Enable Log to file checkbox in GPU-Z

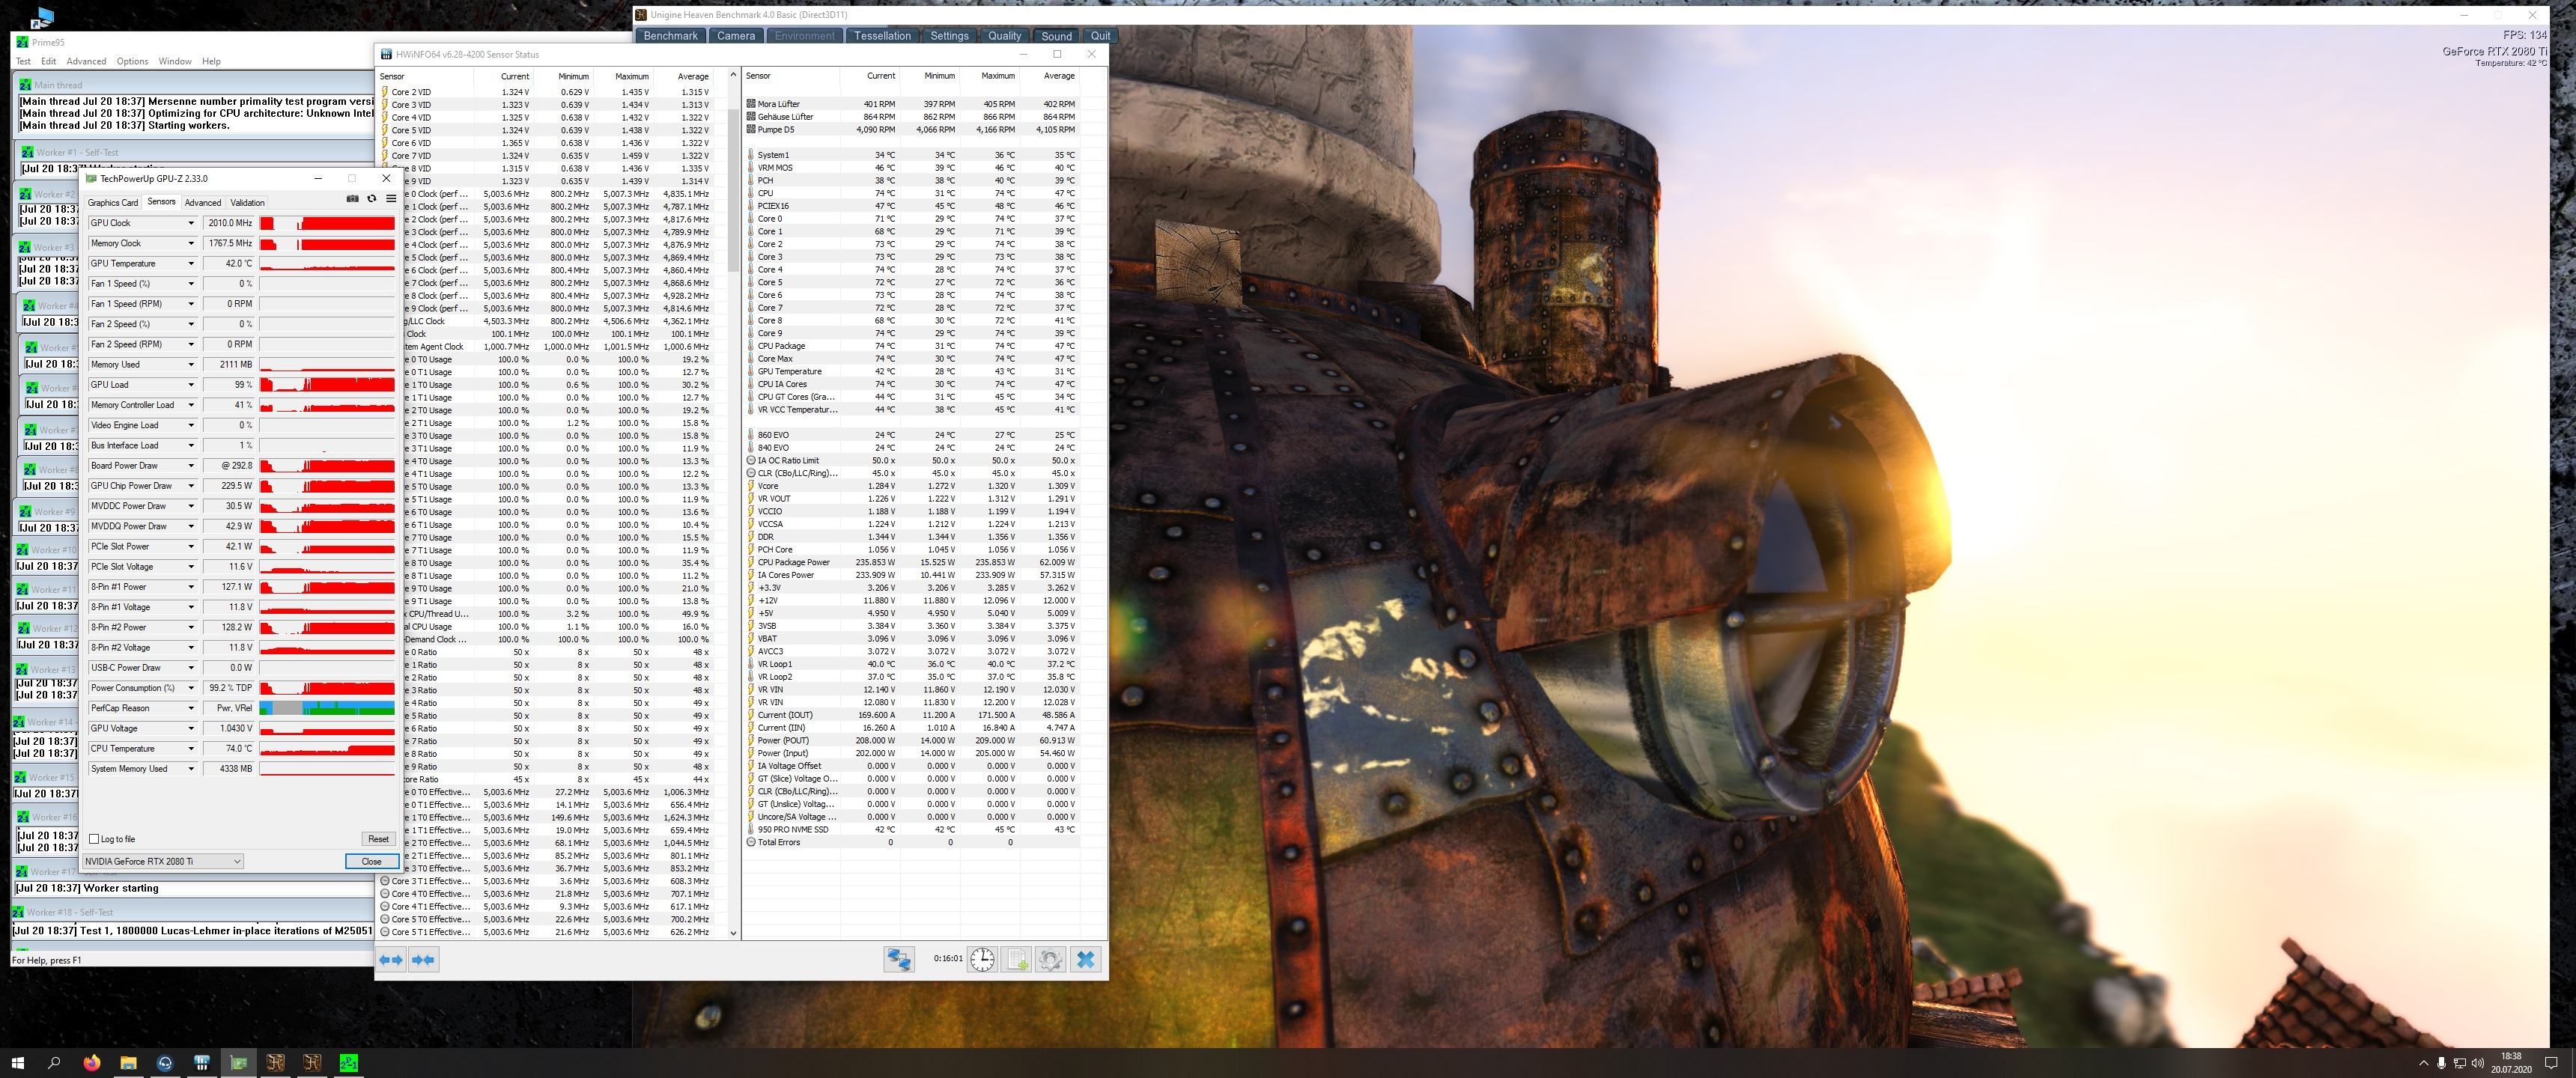pyautogui.click(x=94, y=839)
